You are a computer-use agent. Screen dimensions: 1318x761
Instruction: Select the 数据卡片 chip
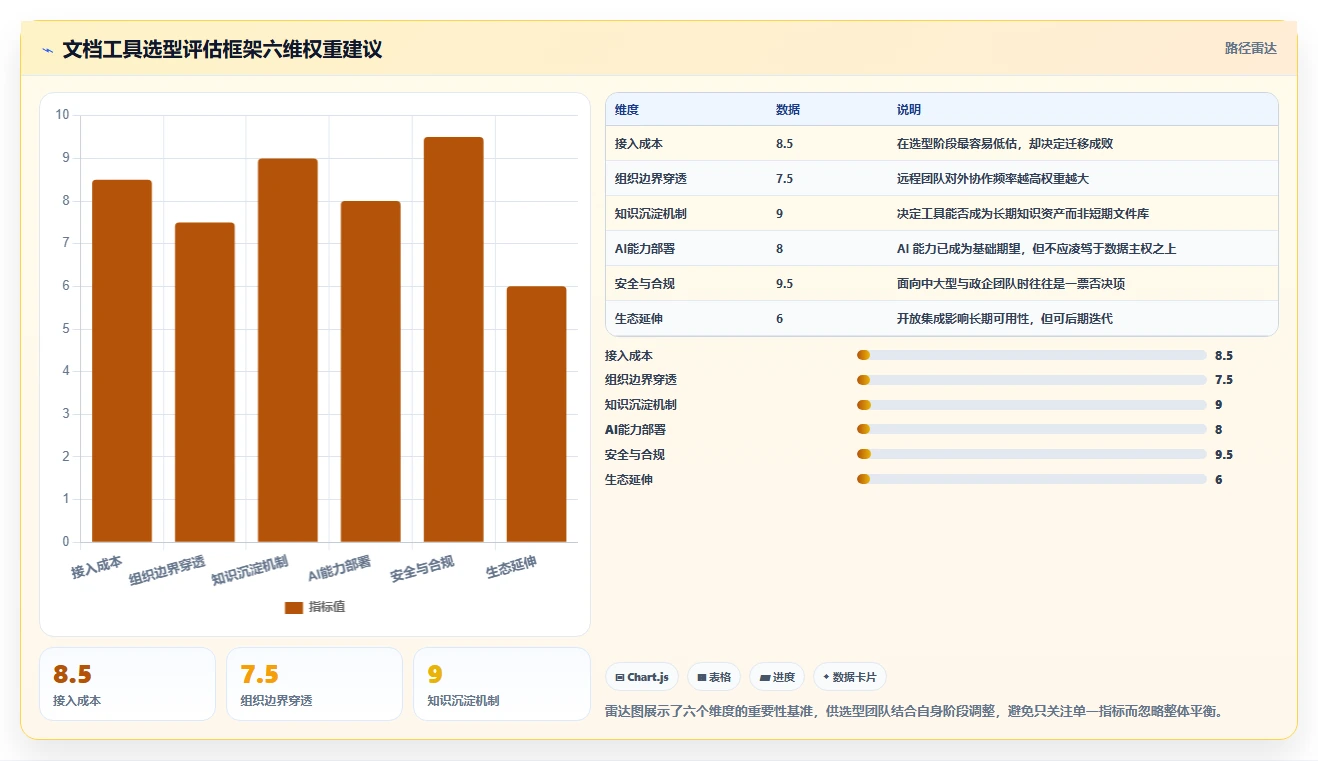pos(850,677)
